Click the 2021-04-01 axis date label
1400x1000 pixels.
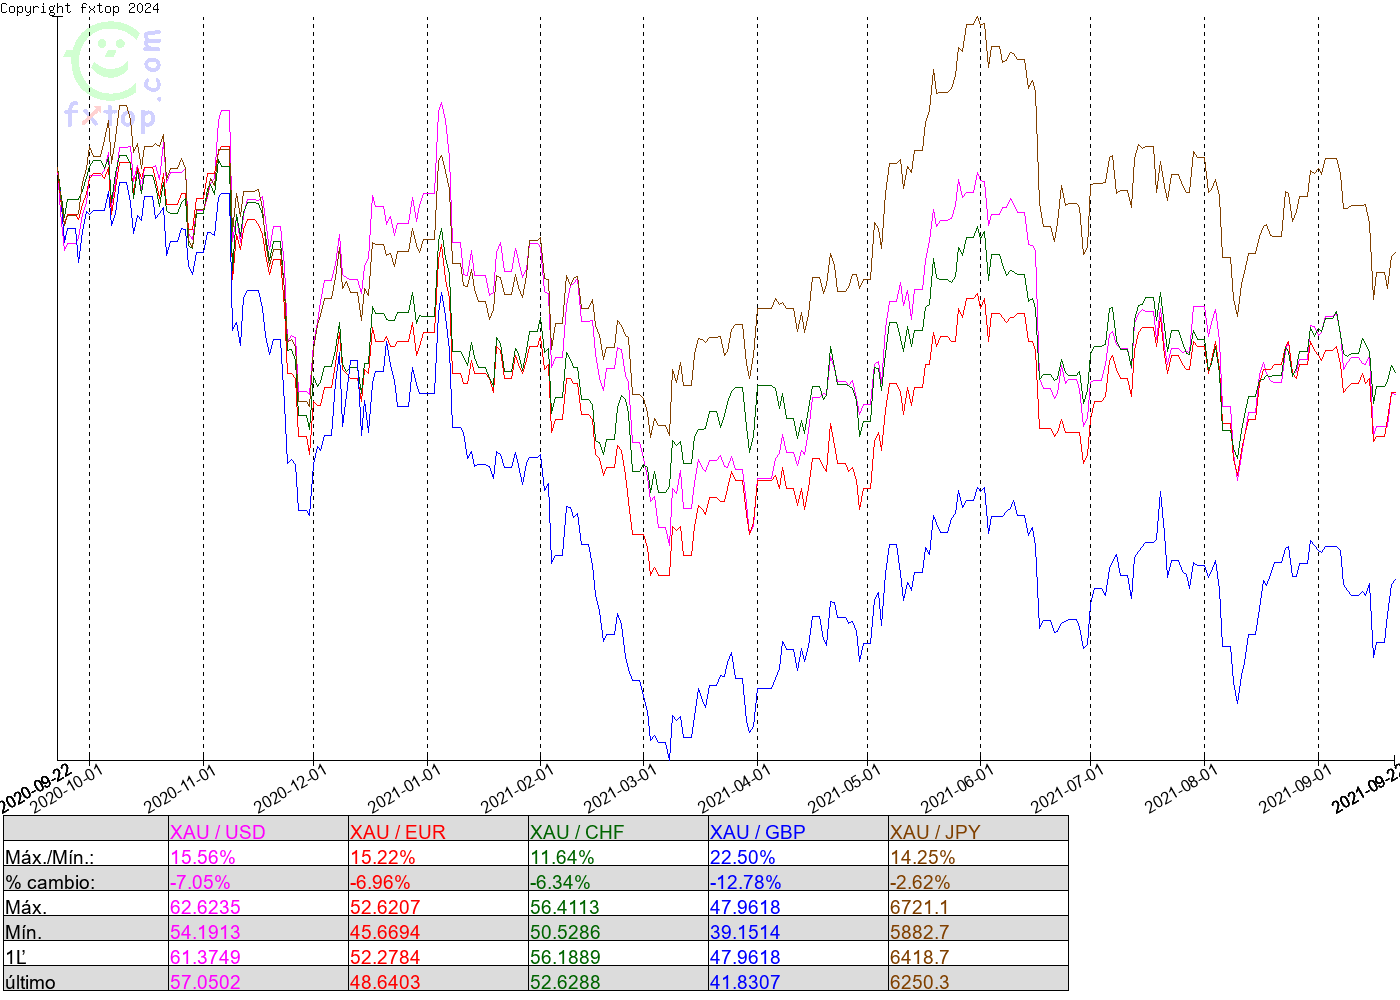(x=734, y=789)
